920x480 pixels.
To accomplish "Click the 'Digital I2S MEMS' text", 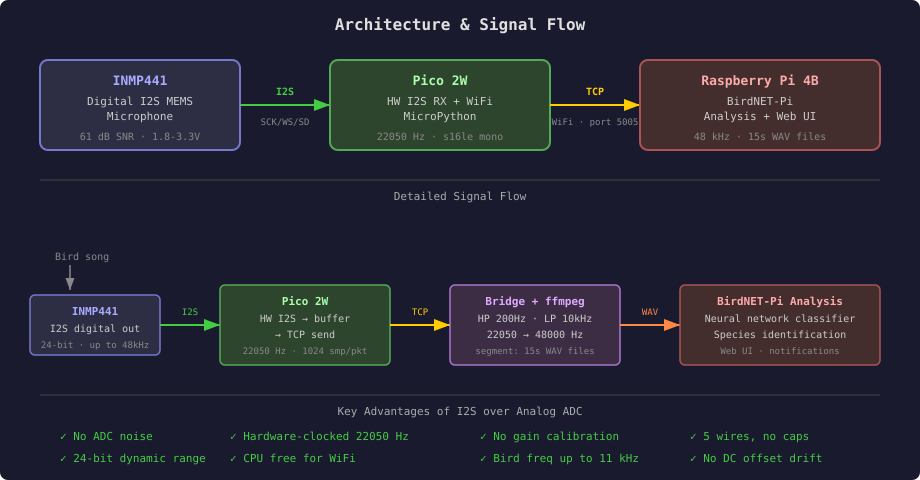I will click(x=140, y=102).
